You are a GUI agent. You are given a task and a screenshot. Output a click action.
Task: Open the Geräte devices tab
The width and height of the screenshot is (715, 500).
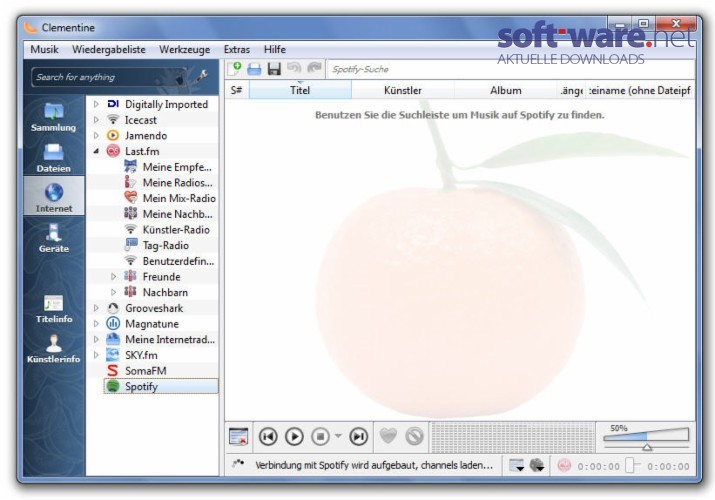click(x=53, y=238)
